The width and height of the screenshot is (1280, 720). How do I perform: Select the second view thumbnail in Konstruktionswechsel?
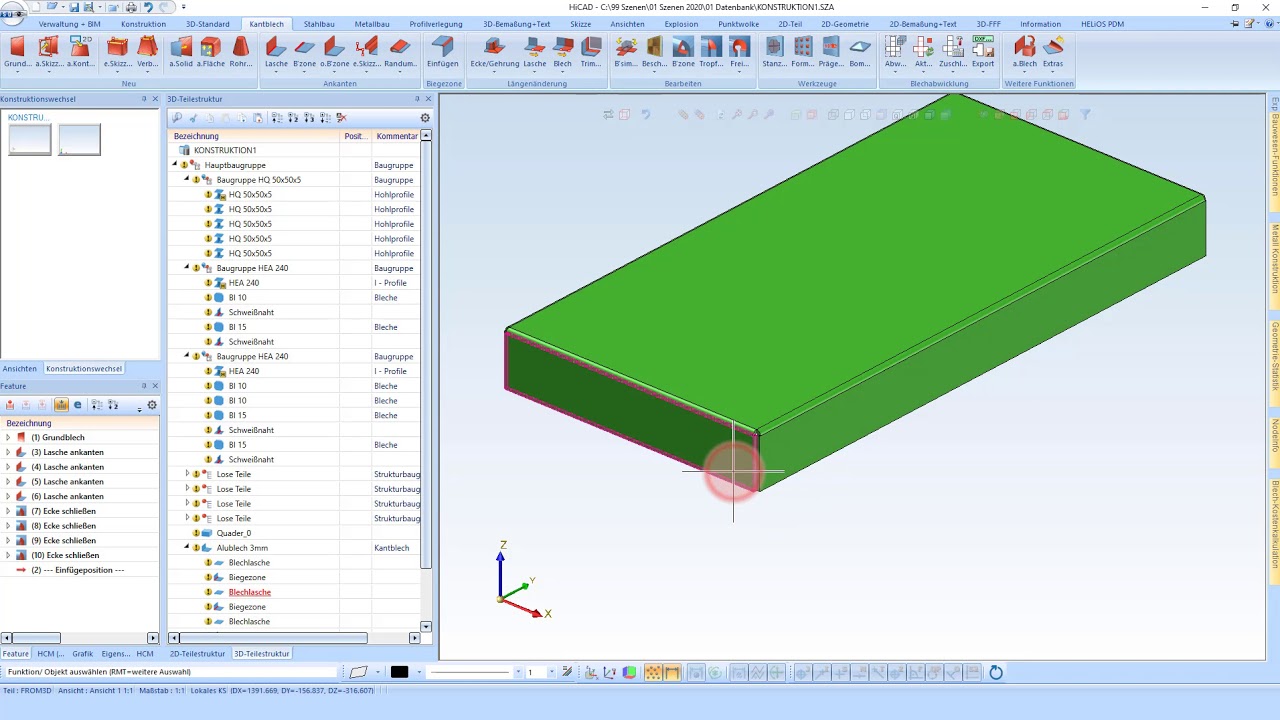point(80,140)
